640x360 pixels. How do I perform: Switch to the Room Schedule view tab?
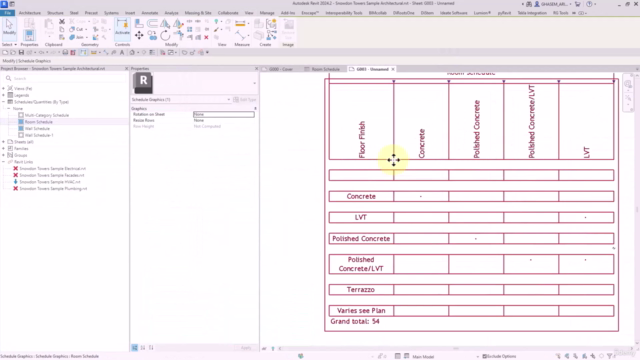coord(325,69)
